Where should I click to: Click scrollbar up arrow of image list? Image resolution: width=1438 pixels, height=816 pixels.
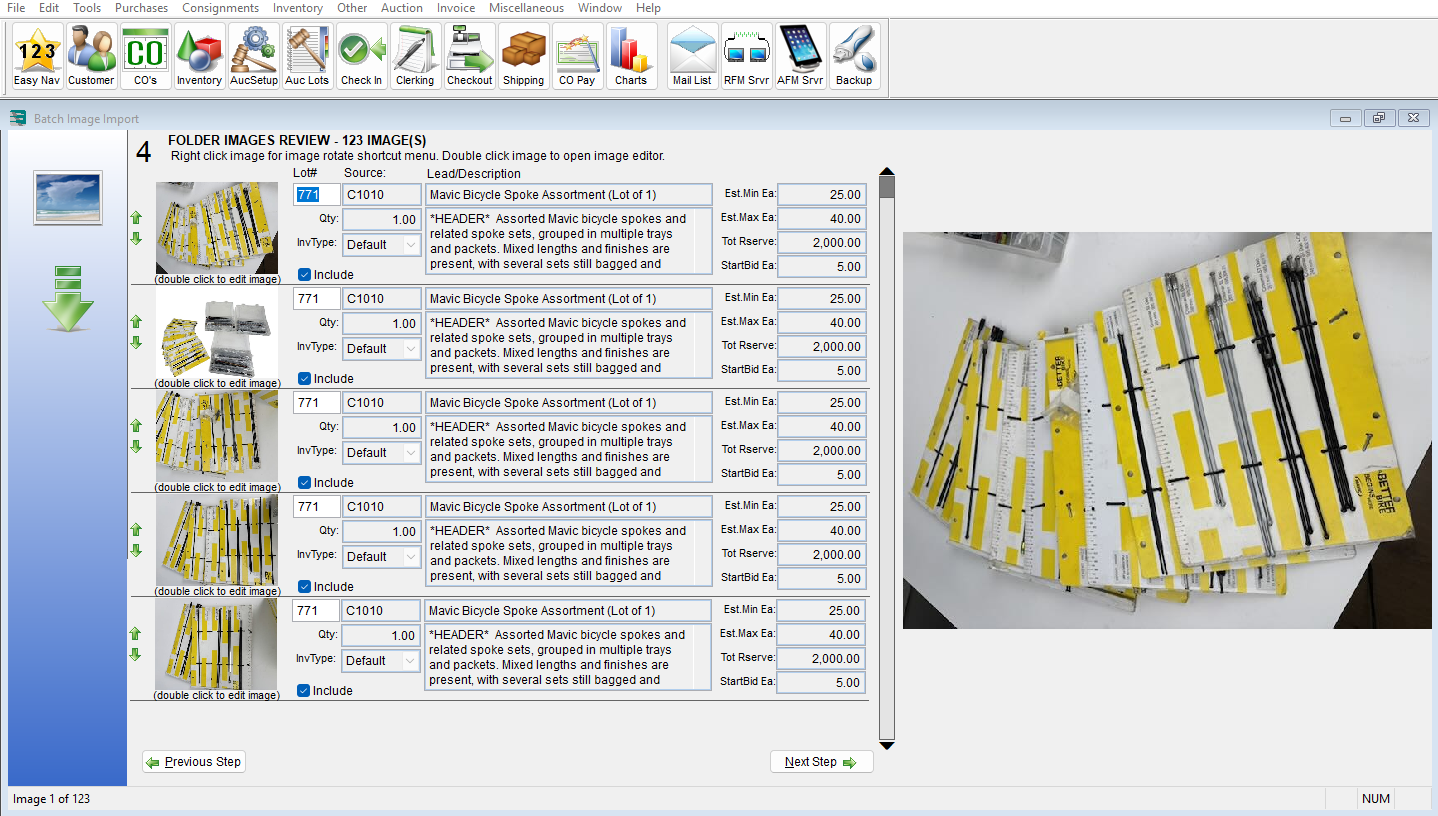(886, 173)
